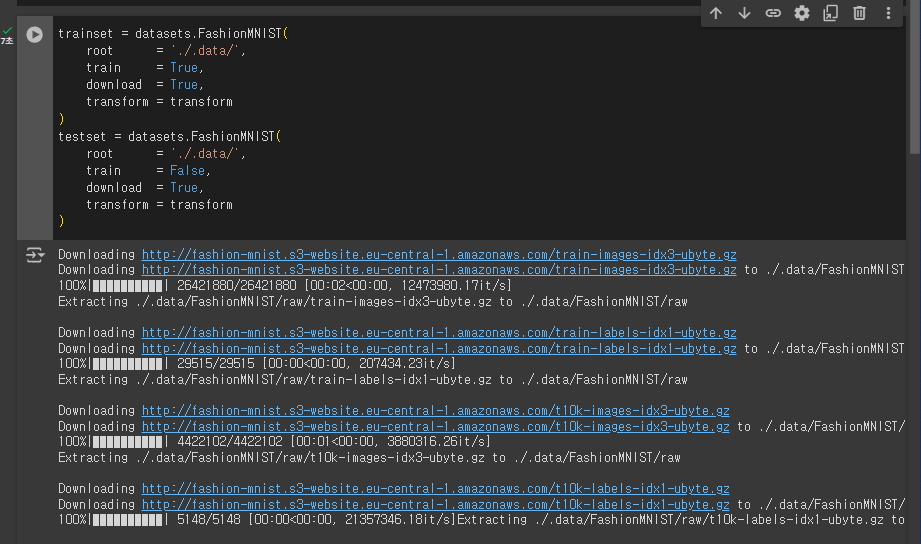This screenshot has height=544, width=921.
Task: Click testset's 'root = ./.data/' line
Action: point(166,153)
